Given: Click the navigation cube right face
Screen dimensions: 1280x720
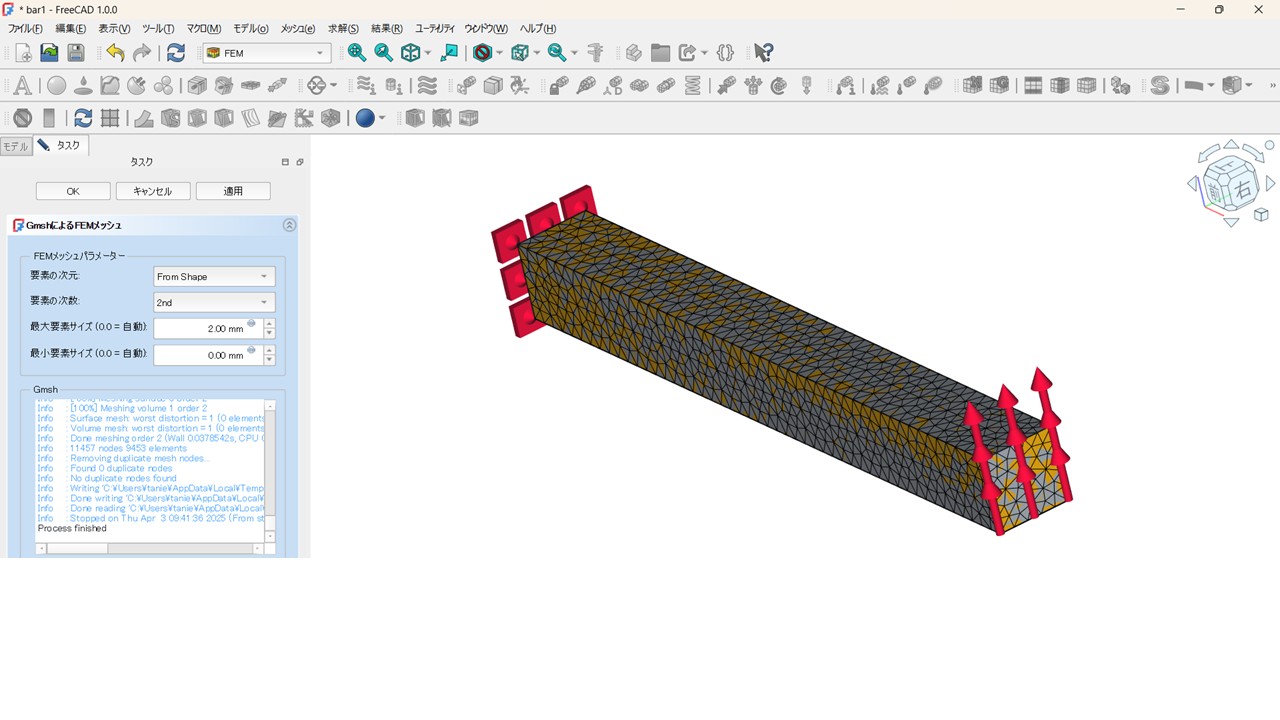Looking at the screenshot, I should [1242, 189].
